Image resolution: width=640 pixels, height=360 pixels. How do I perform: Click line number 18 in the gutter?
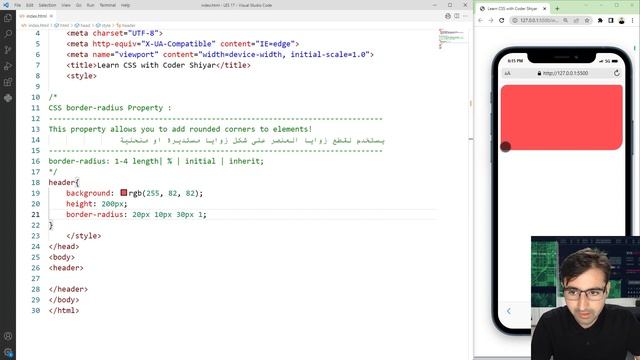pyautogui.click(x=36, y=182)
